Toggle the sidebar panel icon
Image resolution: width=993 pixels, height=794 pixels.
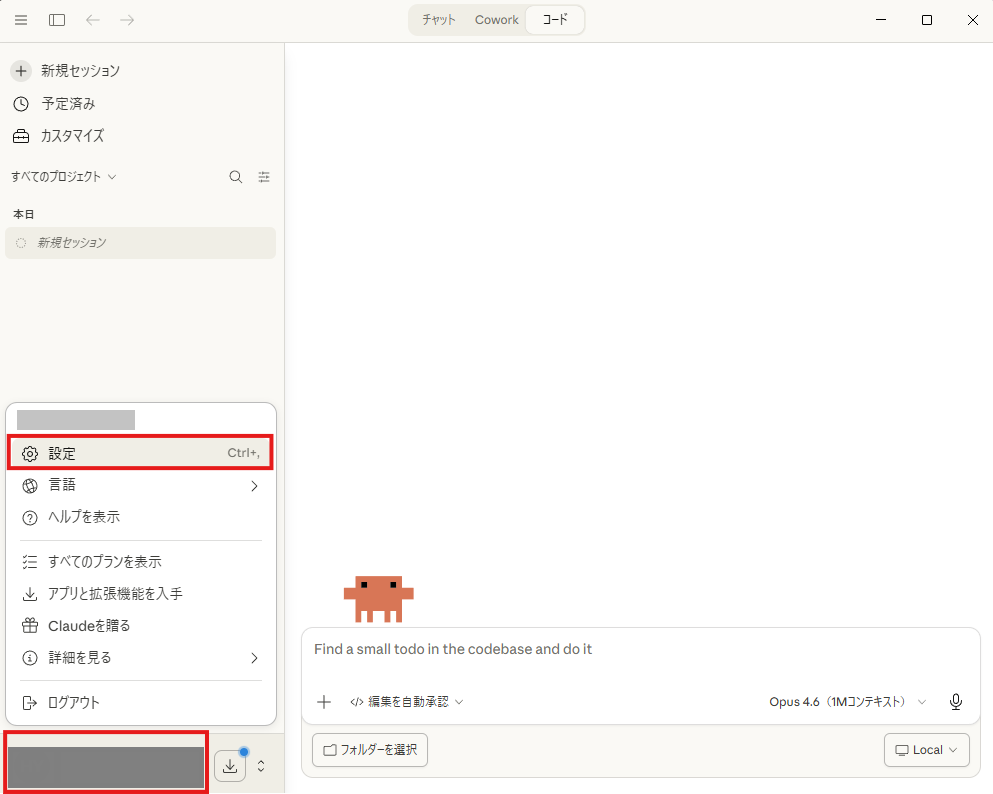[57, 20]
